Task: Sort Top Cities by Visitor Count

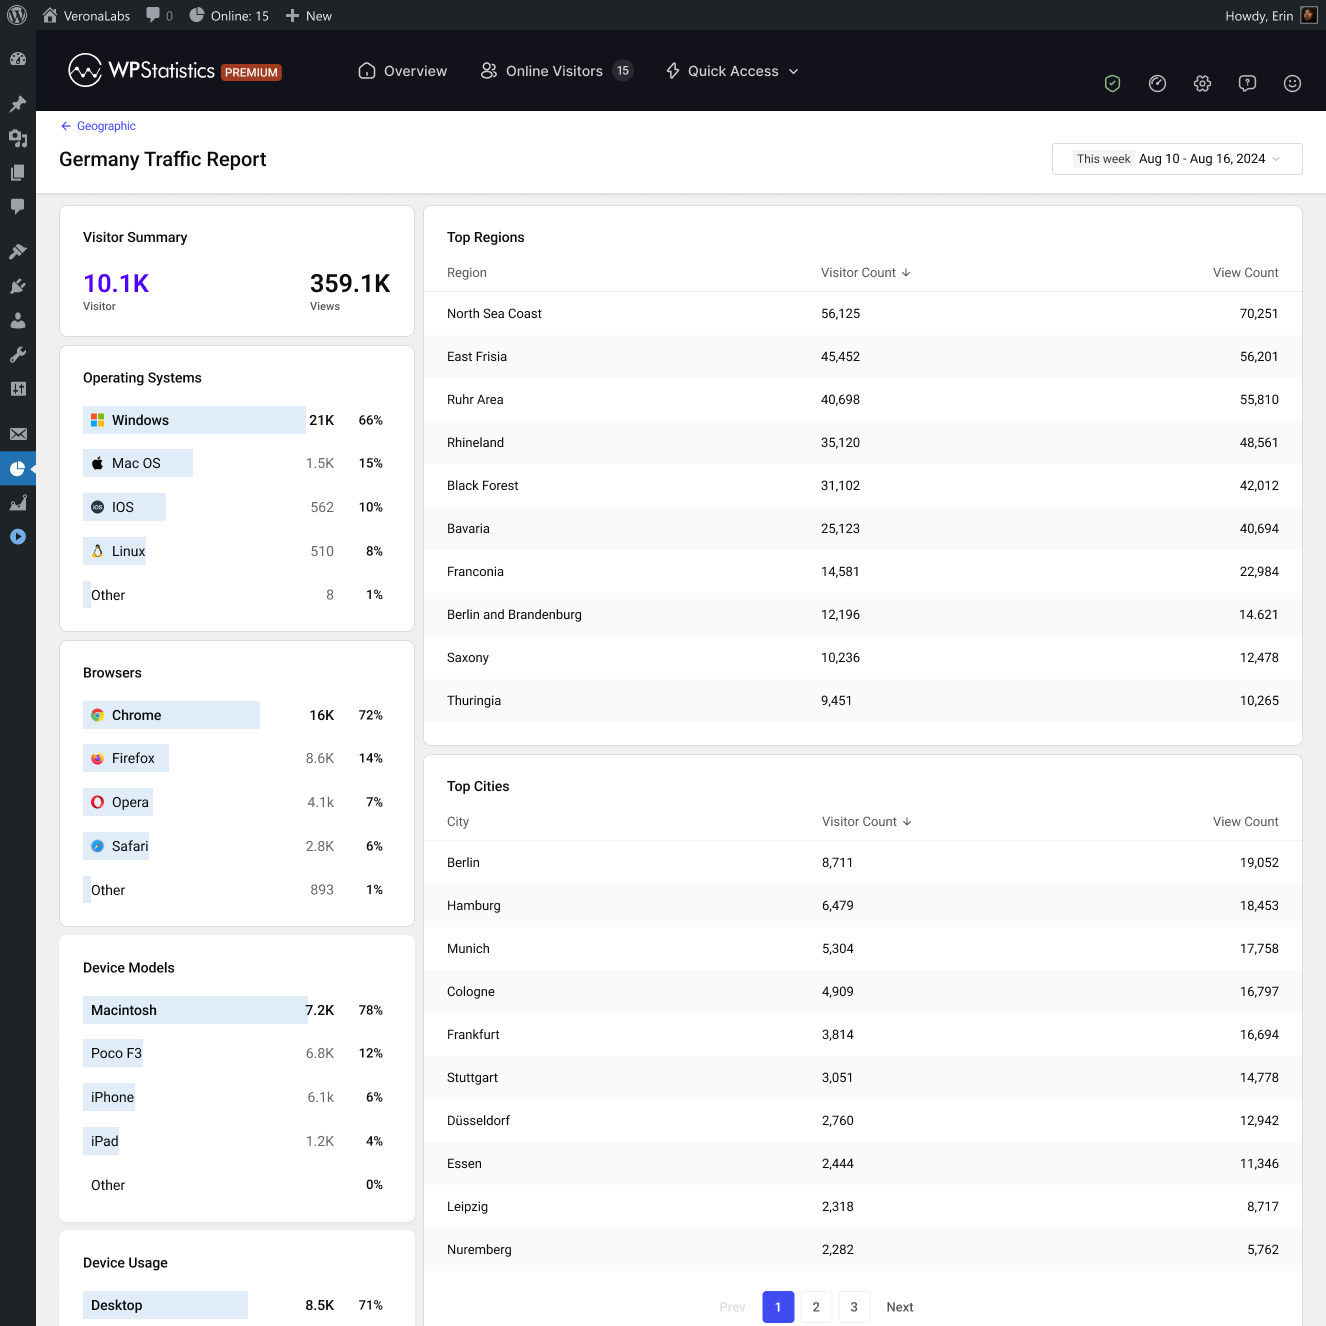Action: pyautogui.click(x=866, y=822)
